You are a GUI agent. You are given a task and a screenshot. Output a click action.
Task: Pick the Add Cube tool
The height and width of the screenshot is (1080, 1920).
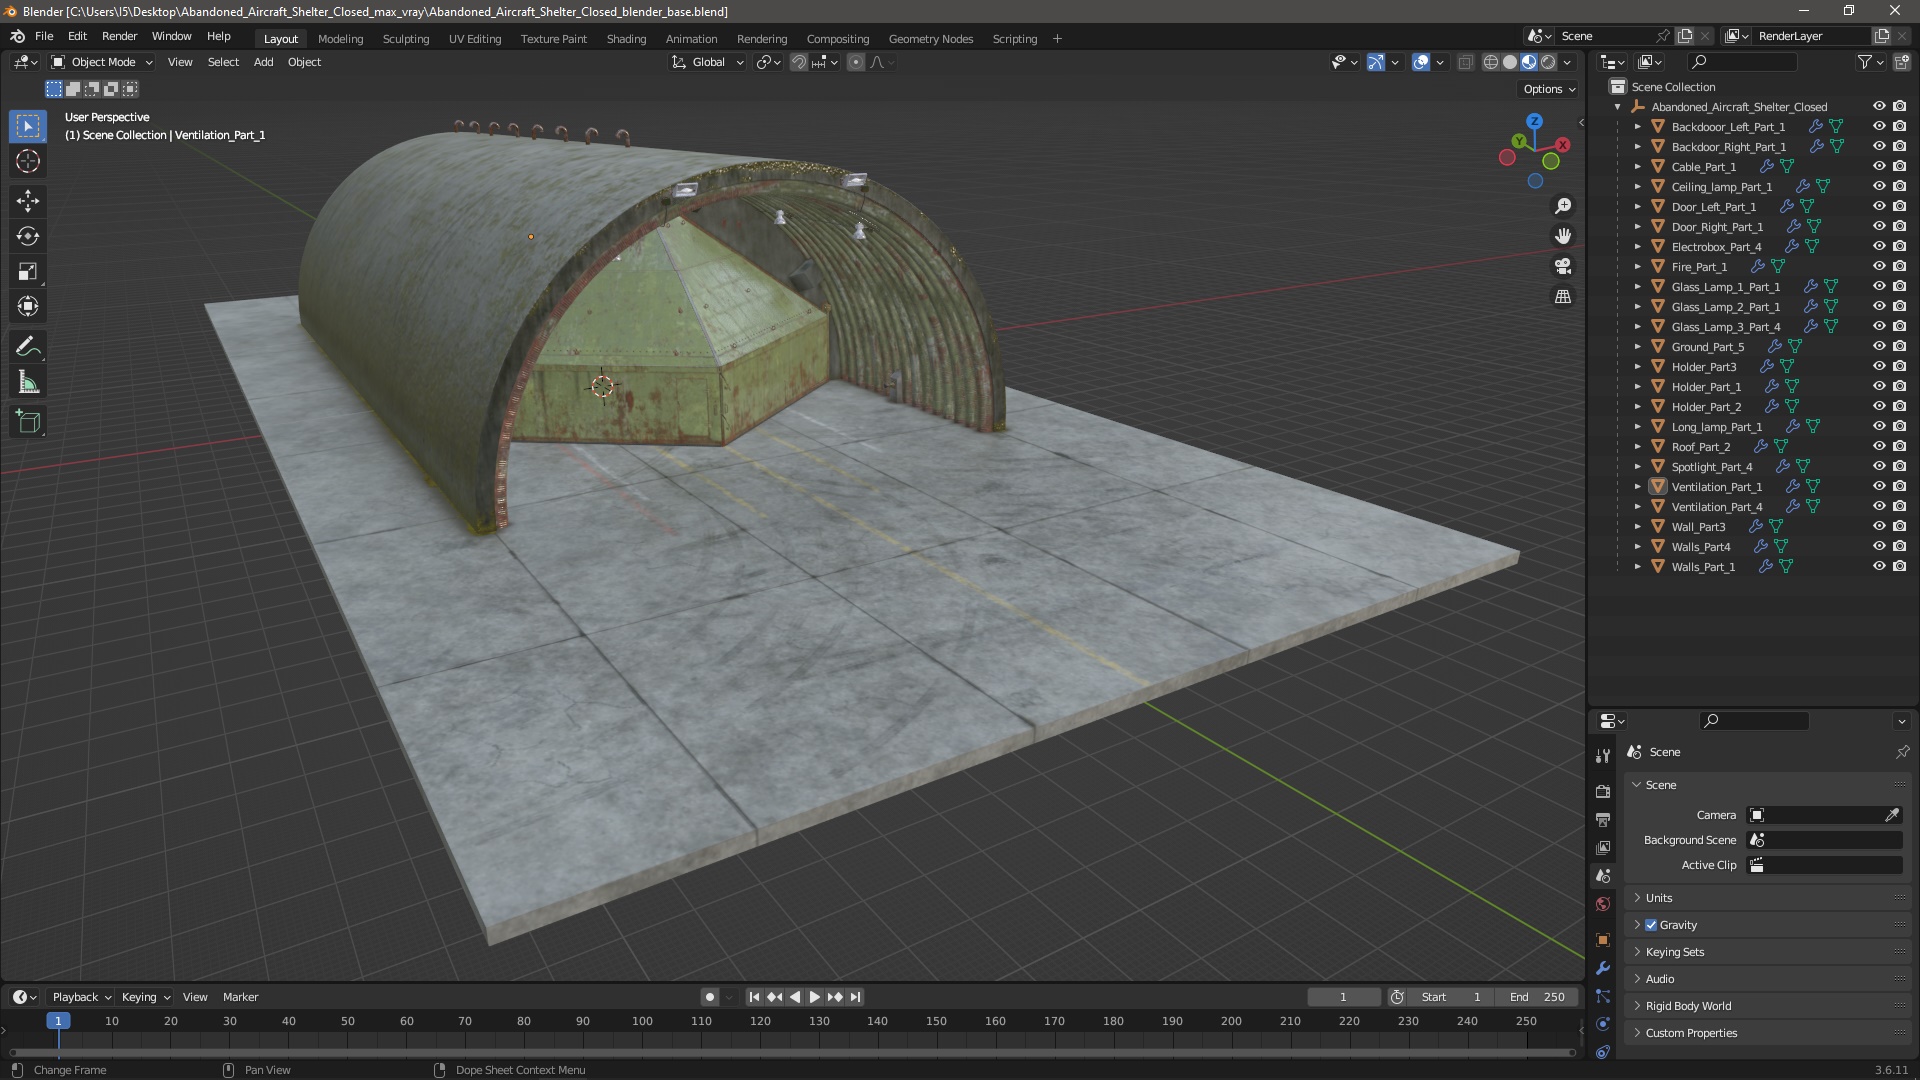click(x=28, y=422)
